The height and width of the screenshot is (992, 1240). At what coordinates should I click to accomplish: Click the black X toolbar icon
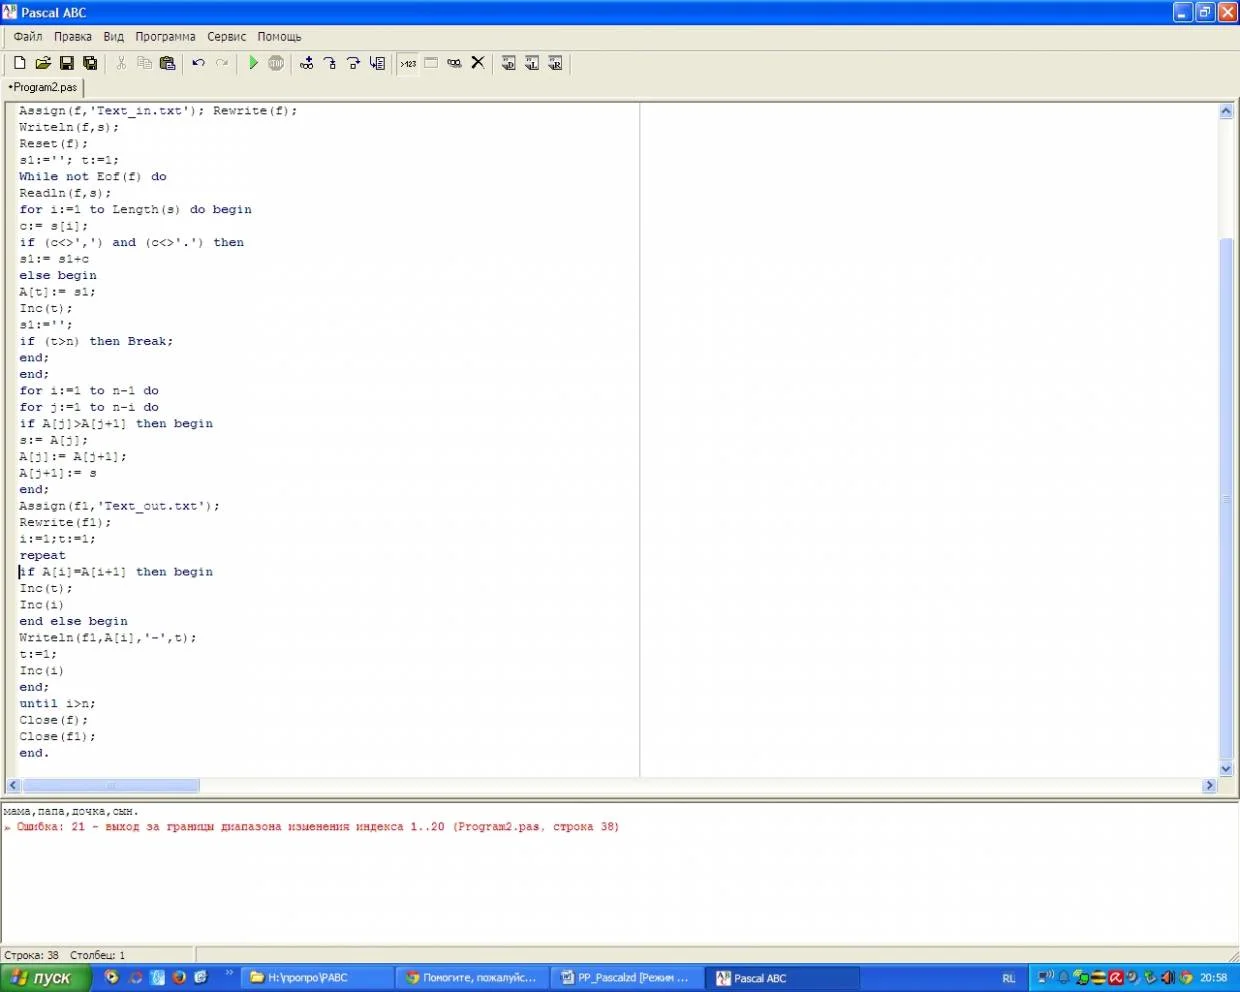478,63
